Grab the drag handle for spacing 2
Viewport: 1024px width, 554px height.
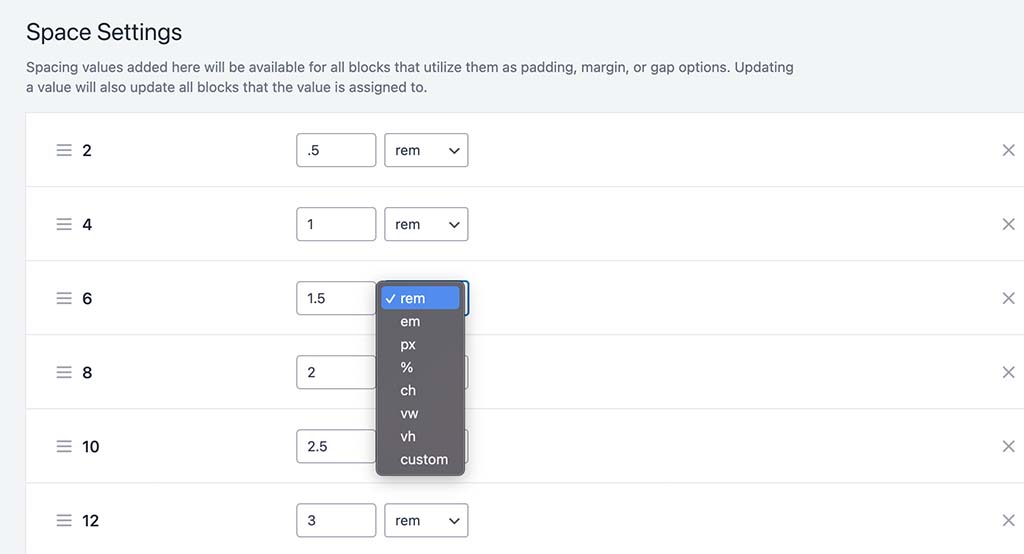click(x=64, y=150)
